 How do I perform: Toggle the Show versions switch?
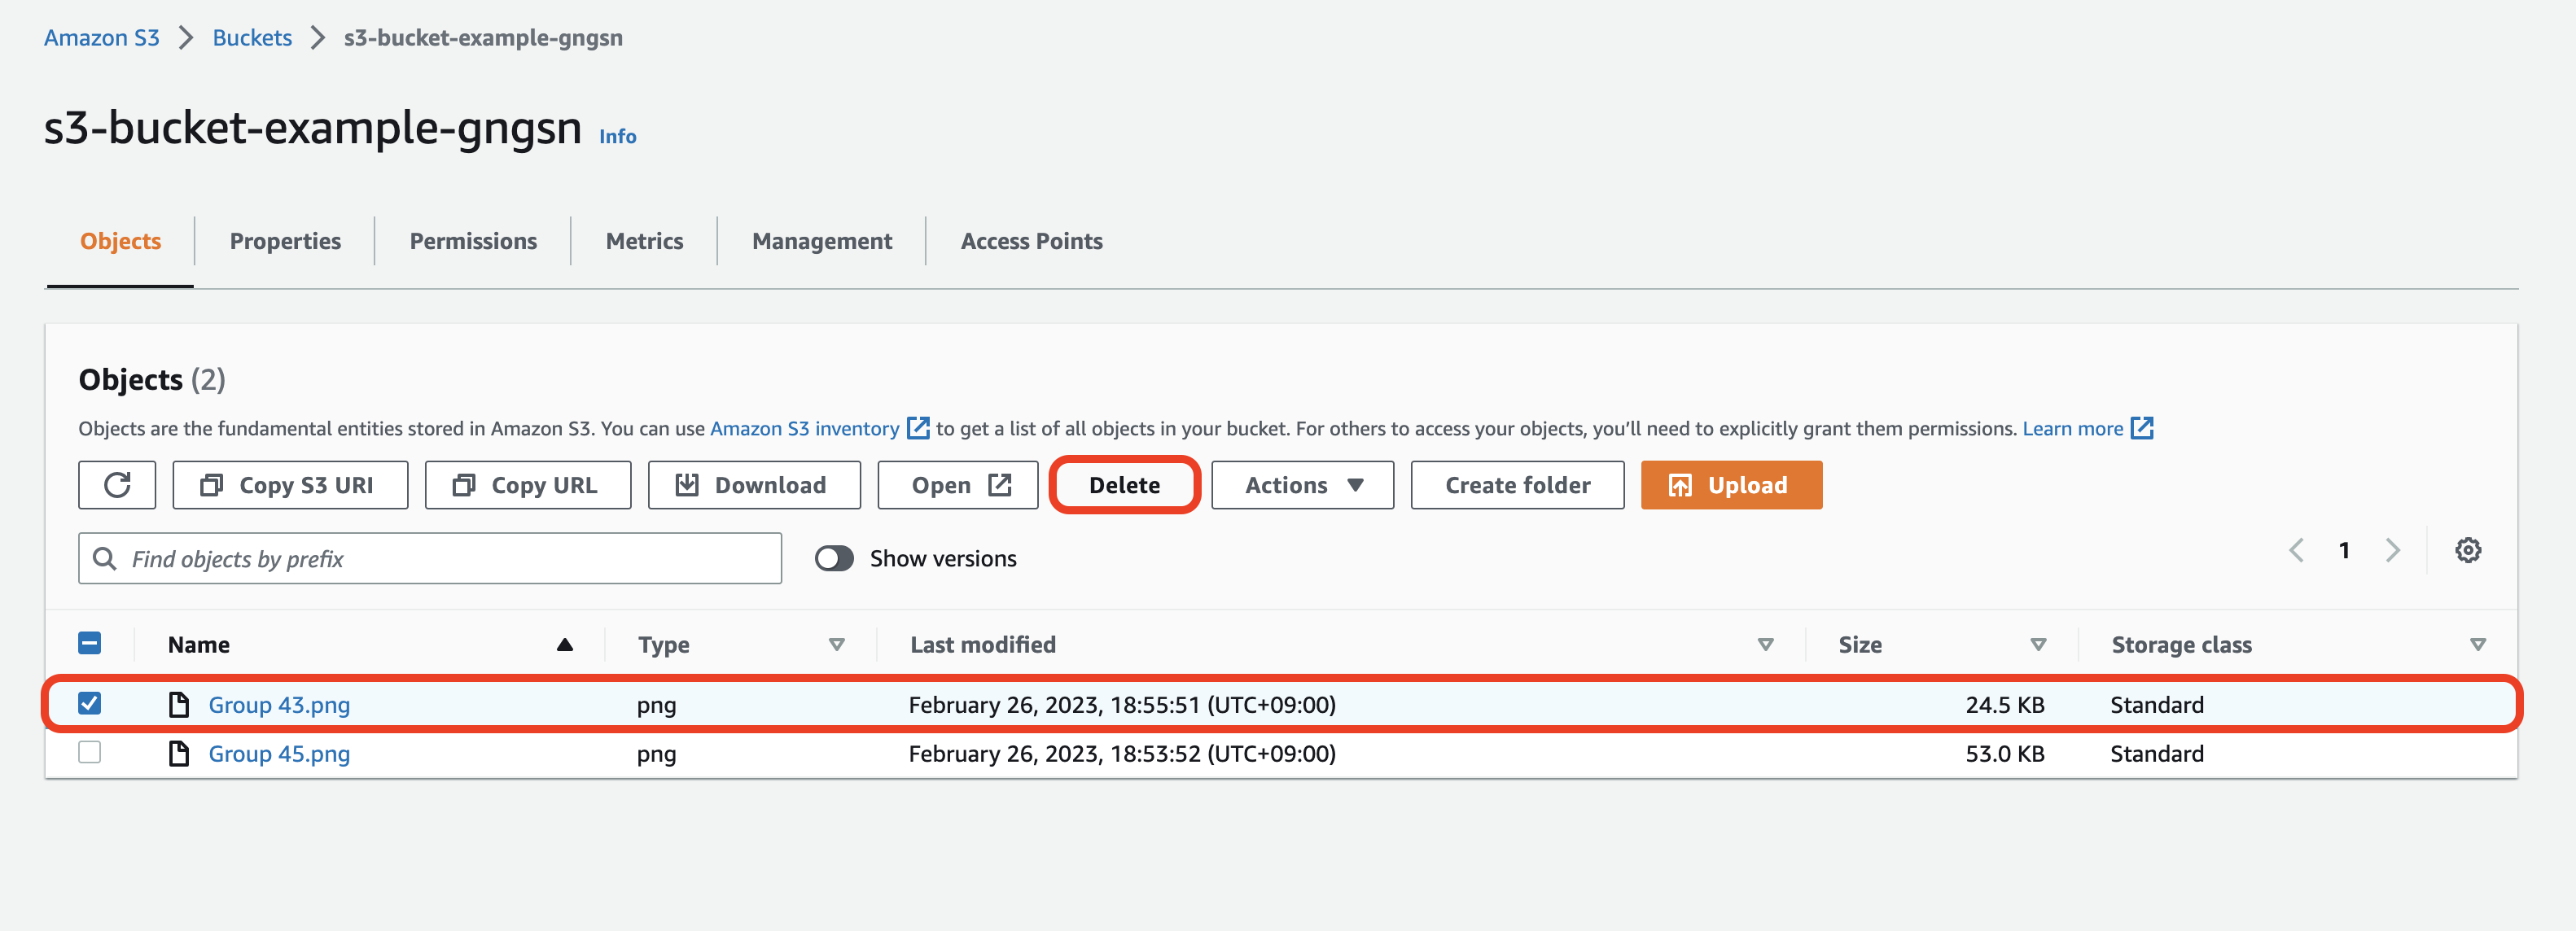(833, 558)
